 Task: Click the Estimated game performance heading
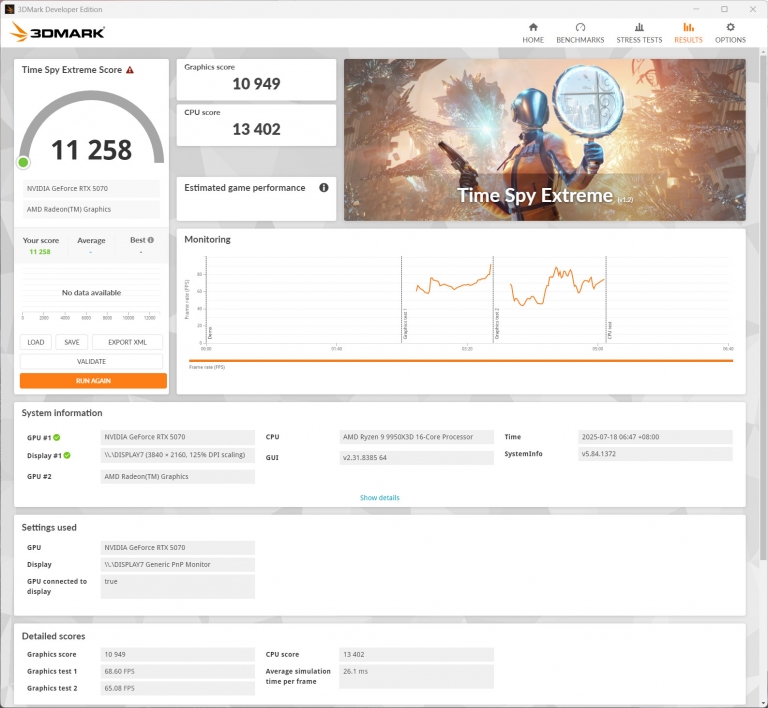point(244,188)
